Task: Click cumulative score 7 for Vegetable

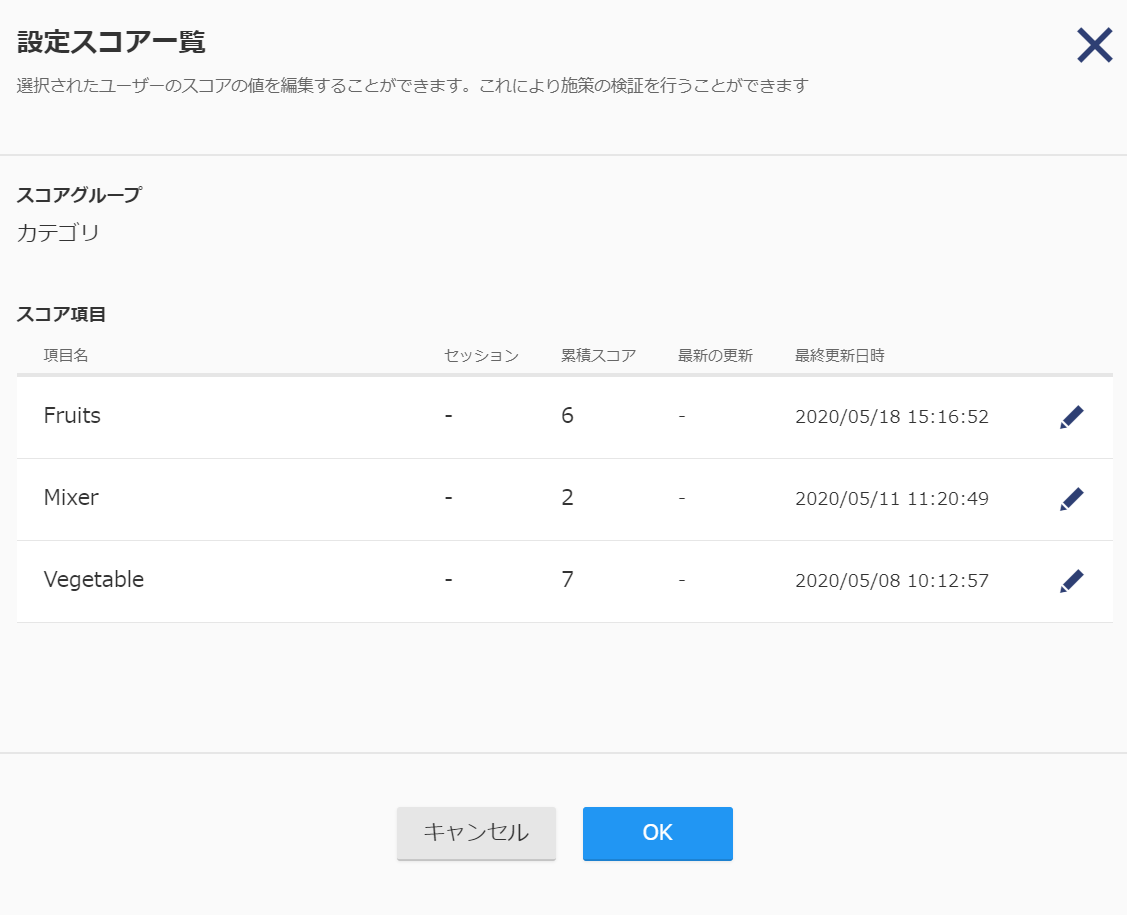Action: 567,579
